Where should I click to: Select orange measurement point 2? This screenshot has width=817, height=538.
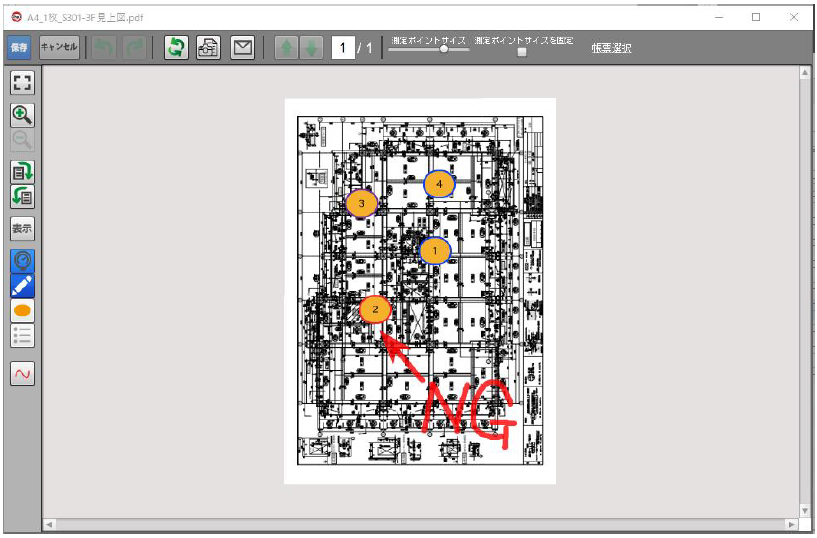tap(375, 310)
